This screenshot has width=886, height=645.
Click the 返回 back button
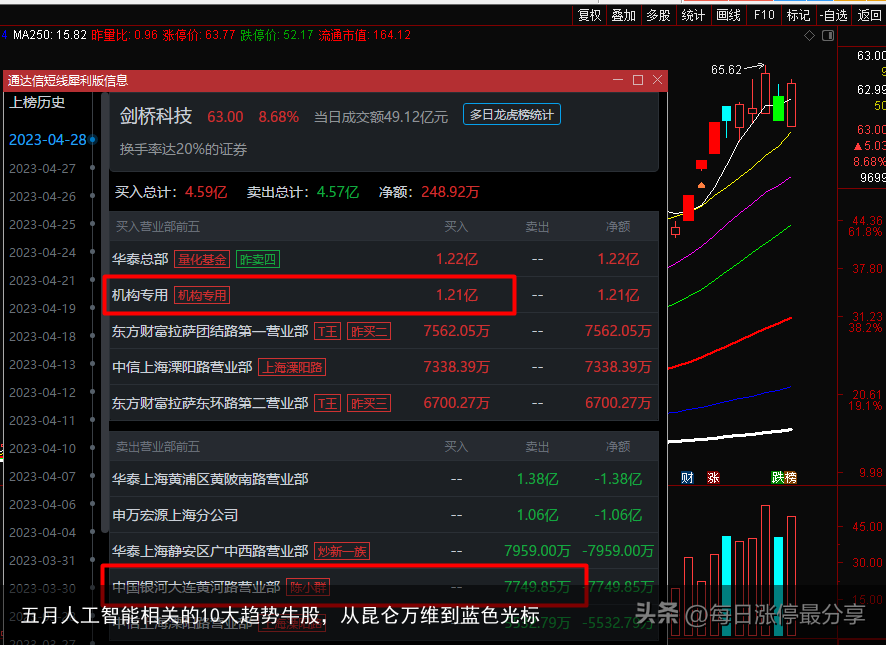tap(869, 15)
